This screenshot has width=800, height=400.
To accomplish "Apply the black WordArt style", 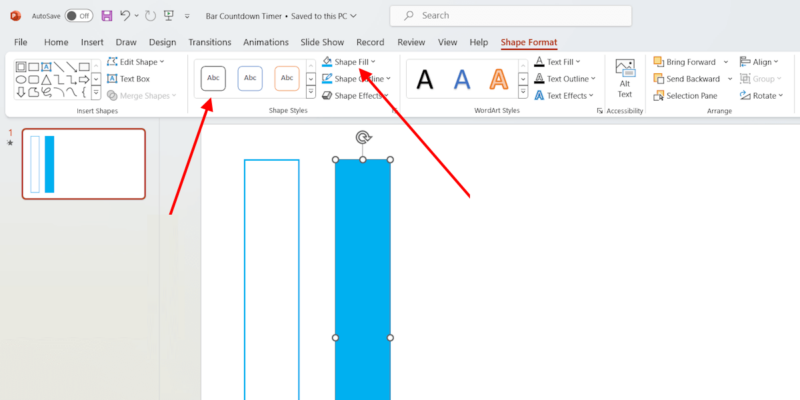I will pyautogui.click(x=424, y=80).
